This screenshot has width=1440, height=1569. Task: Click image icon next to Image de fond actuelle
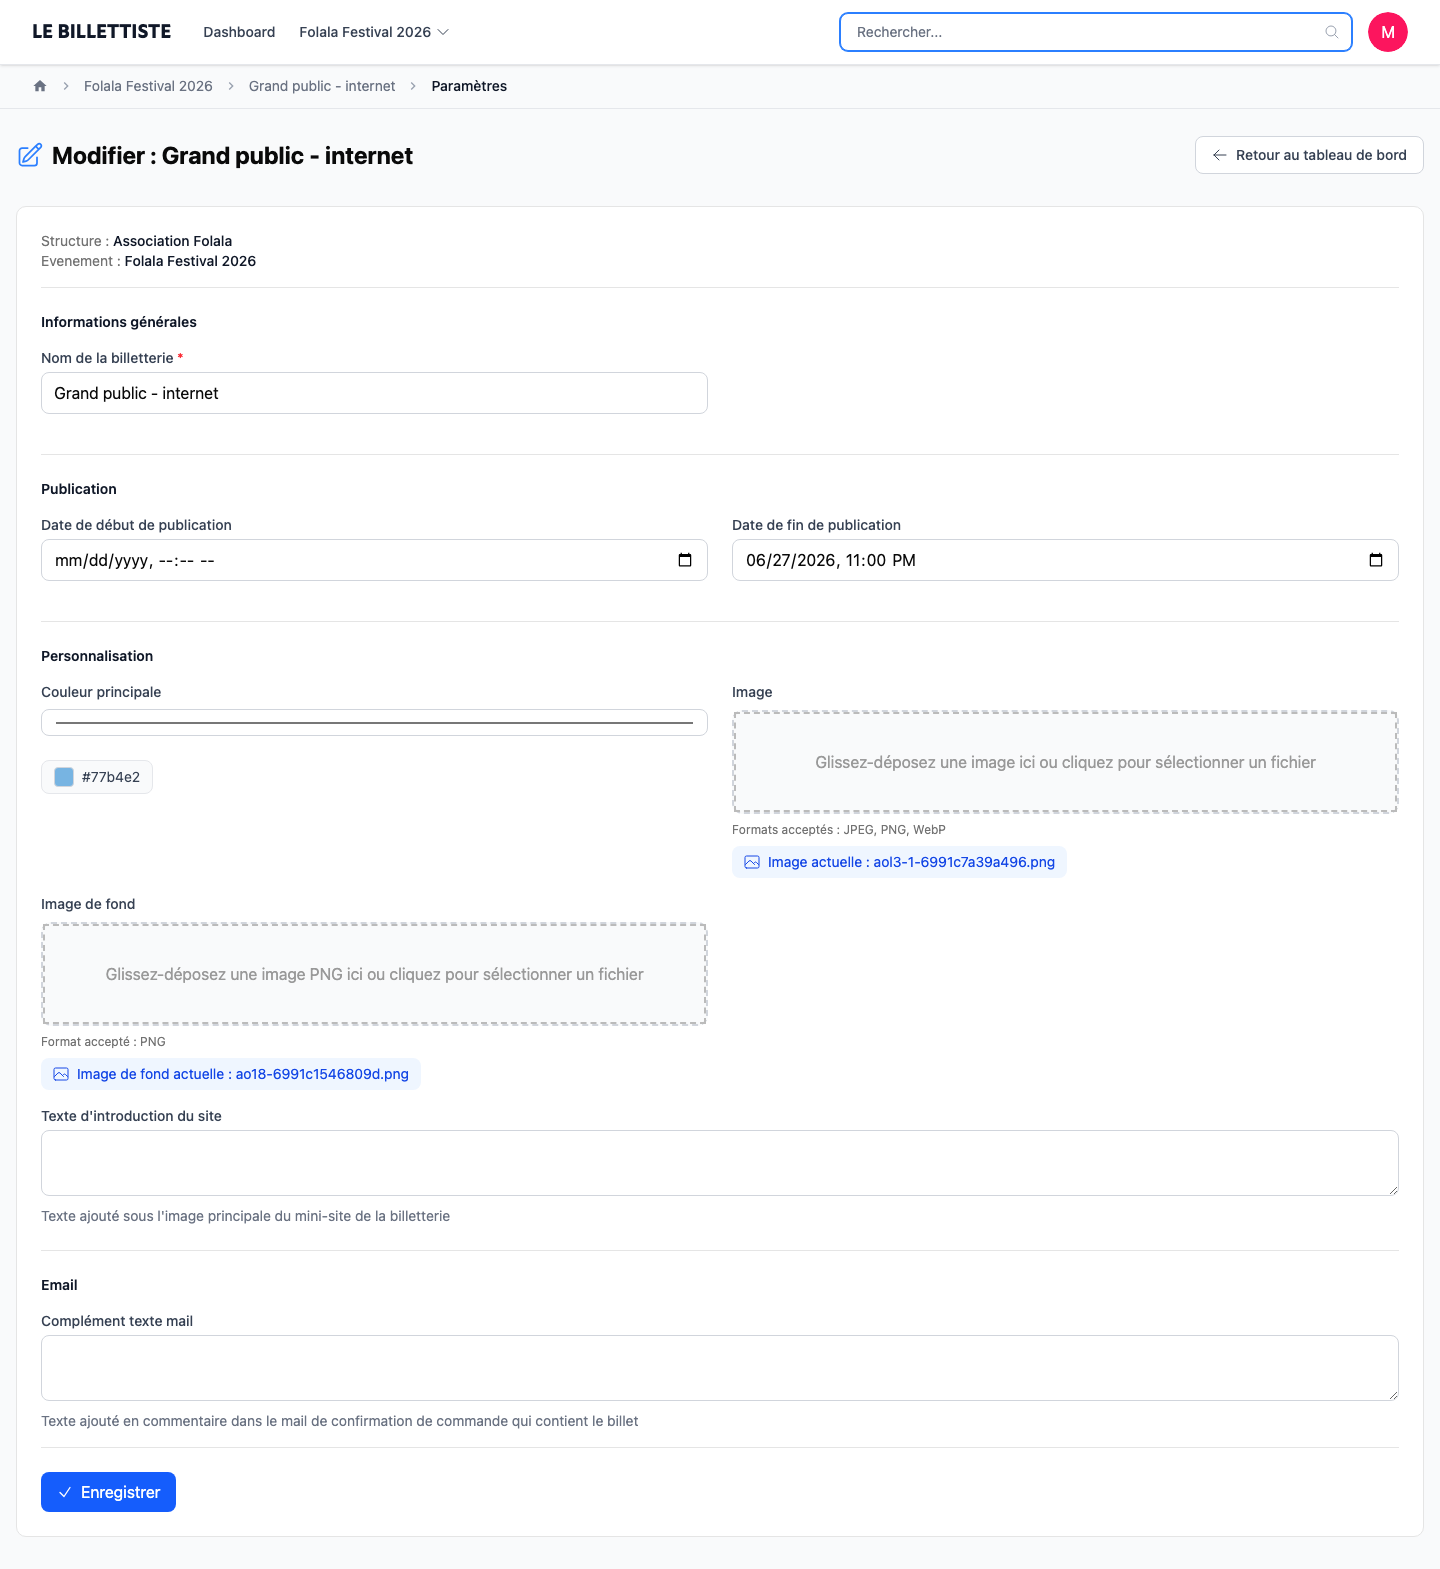pyautogui.click(x=61, y=1074)
